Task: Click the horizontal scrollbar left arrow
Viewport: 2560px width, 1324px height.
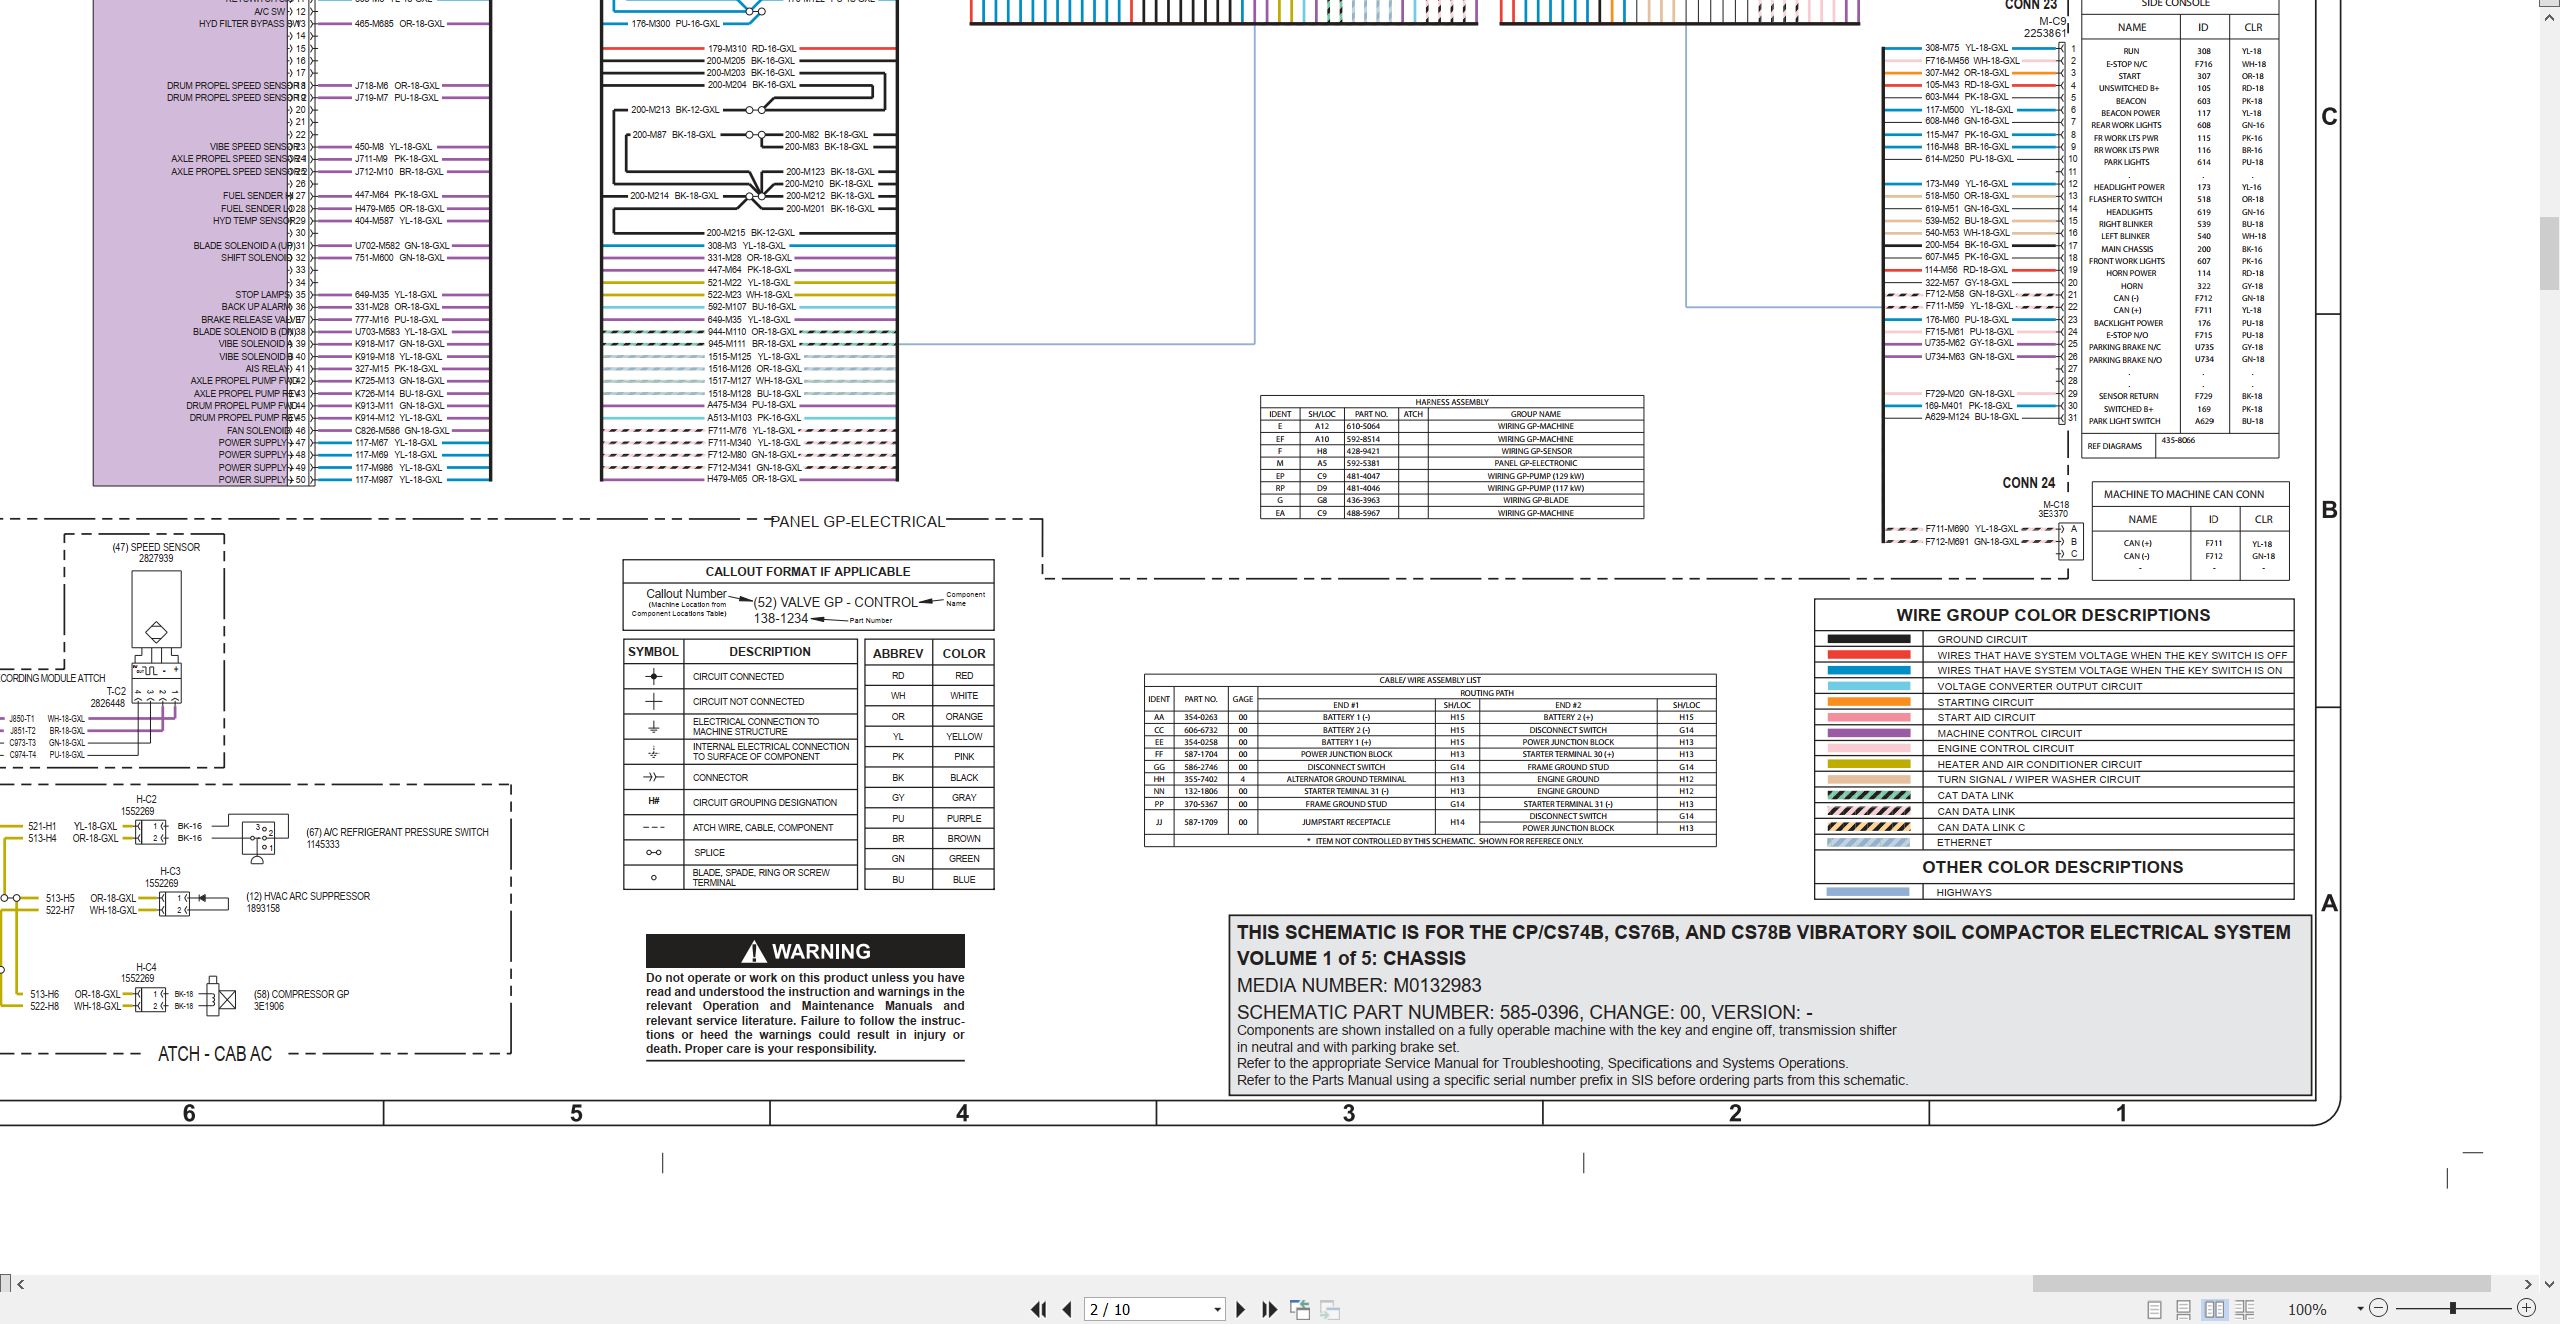Action: pos(20,1284)
